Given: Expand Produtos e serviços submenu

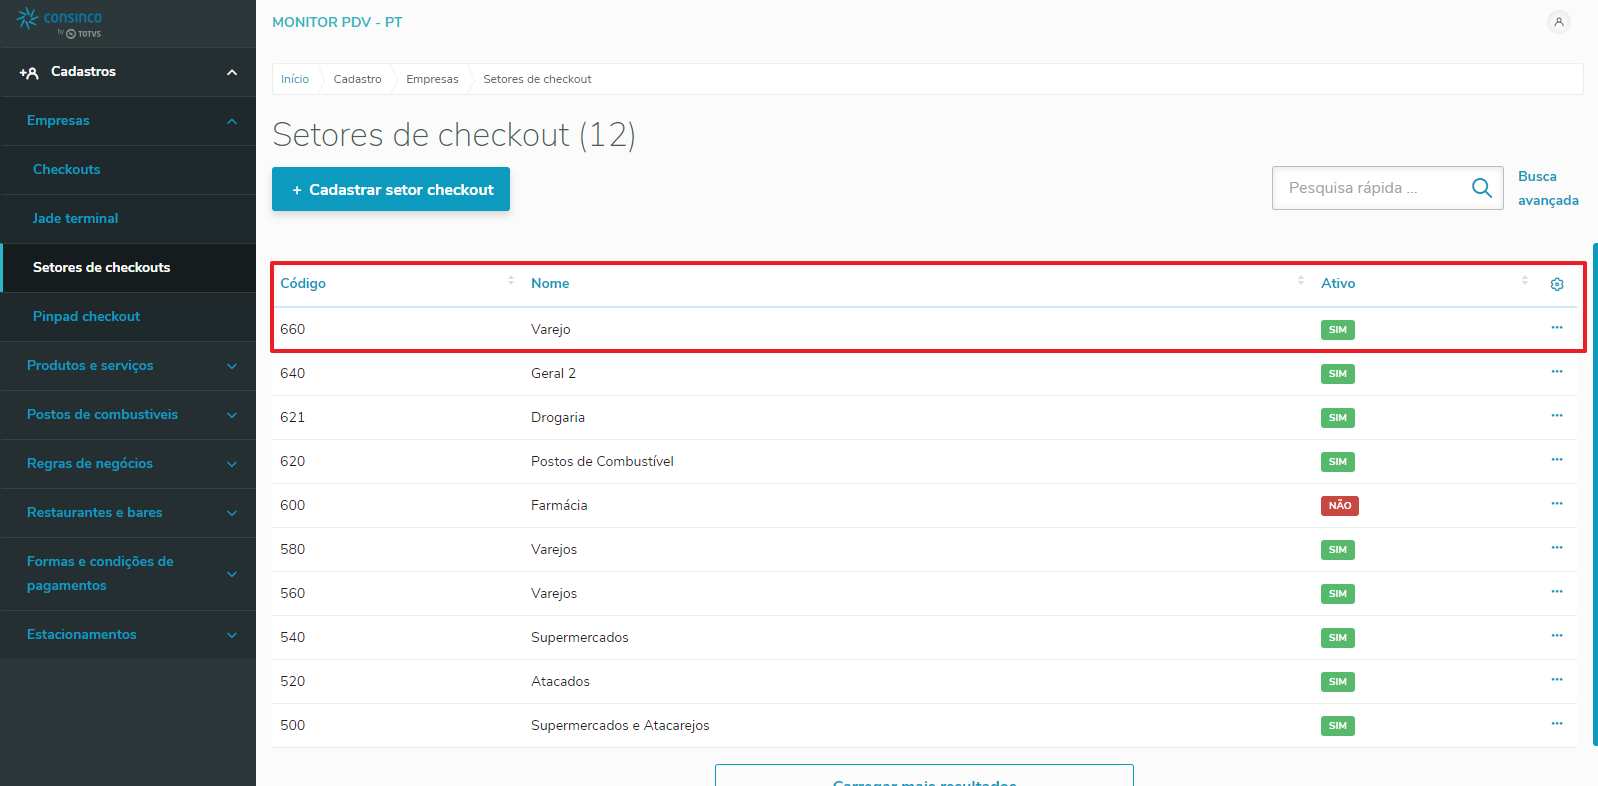Looking at the screenshot, I should point(232,366).
